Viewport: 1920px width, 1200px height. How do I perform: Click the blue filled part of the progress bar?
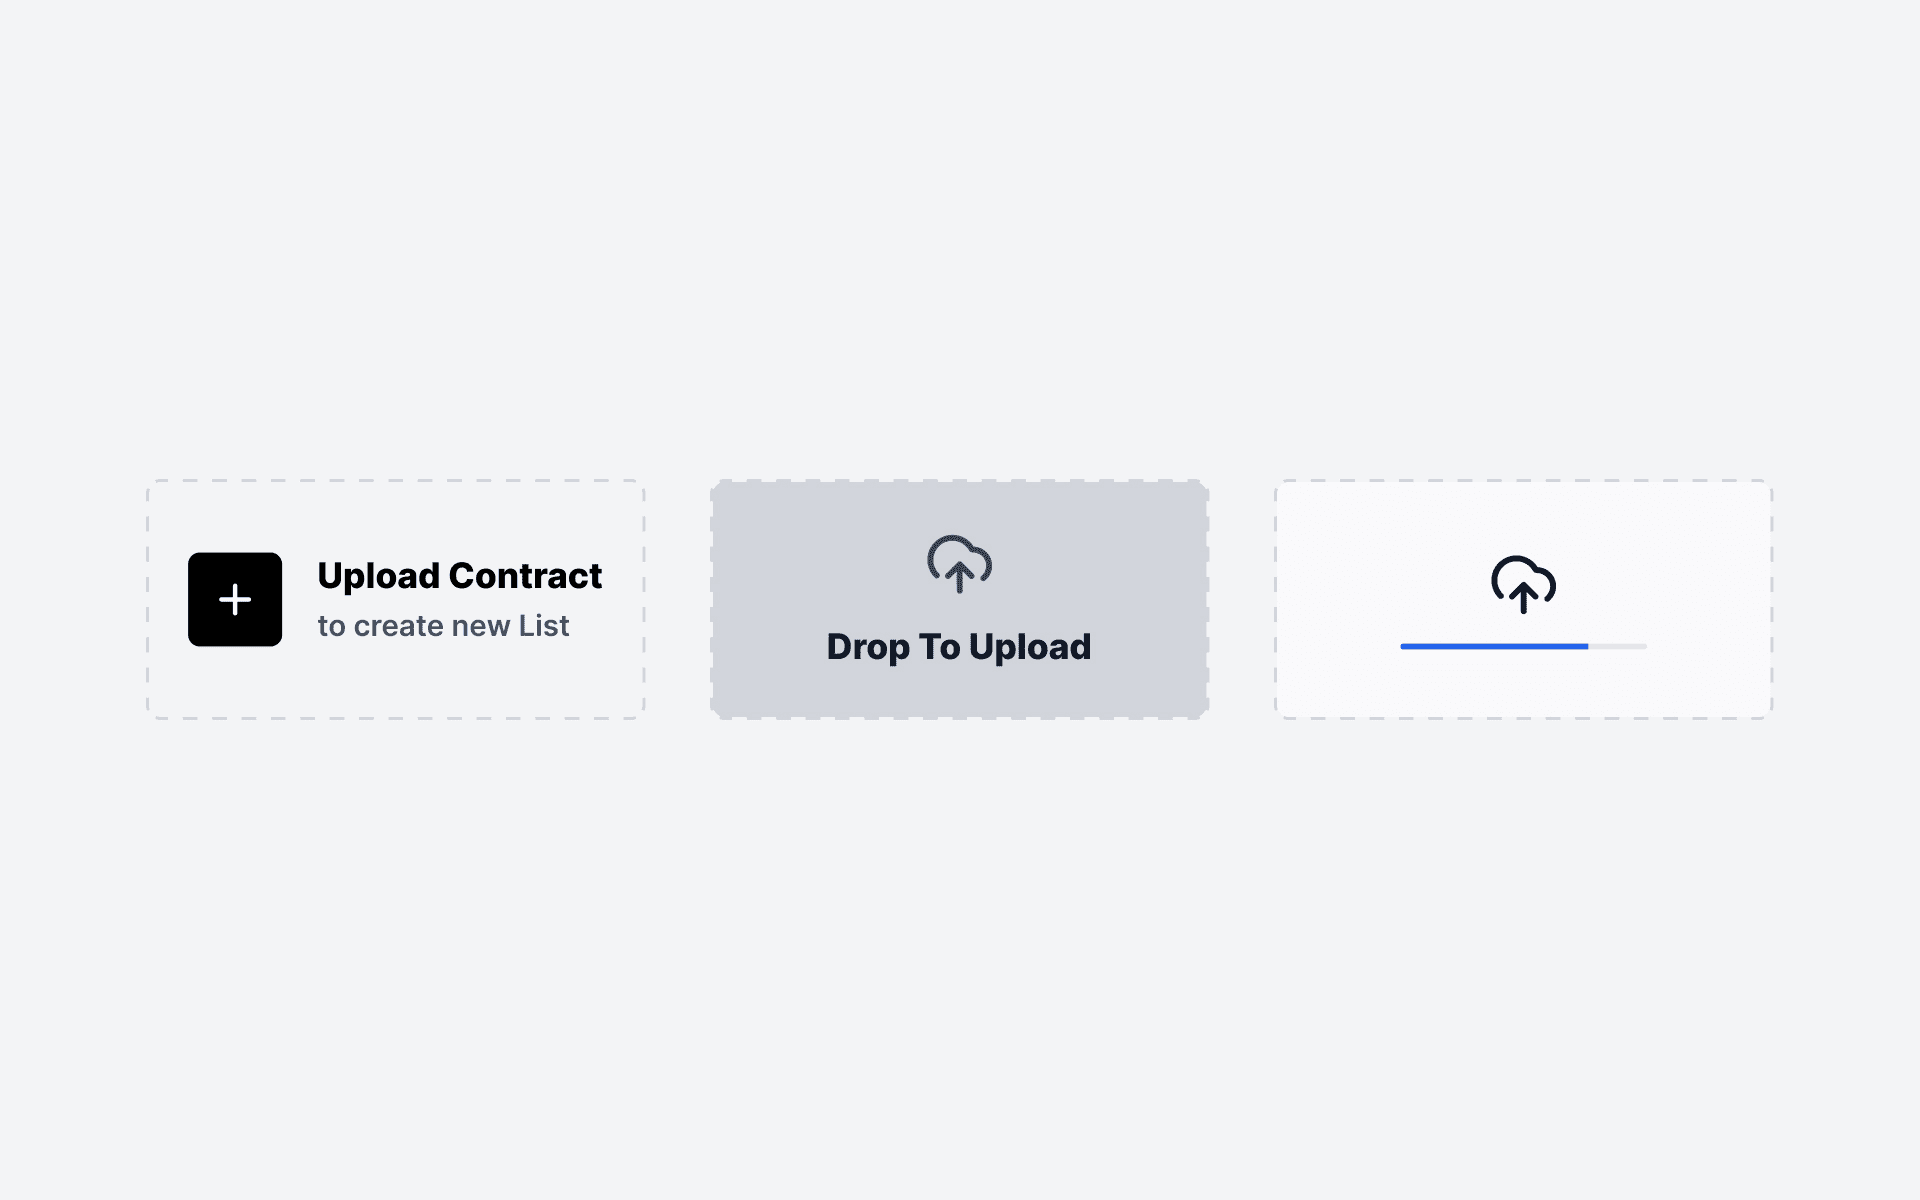(1493, 647)
